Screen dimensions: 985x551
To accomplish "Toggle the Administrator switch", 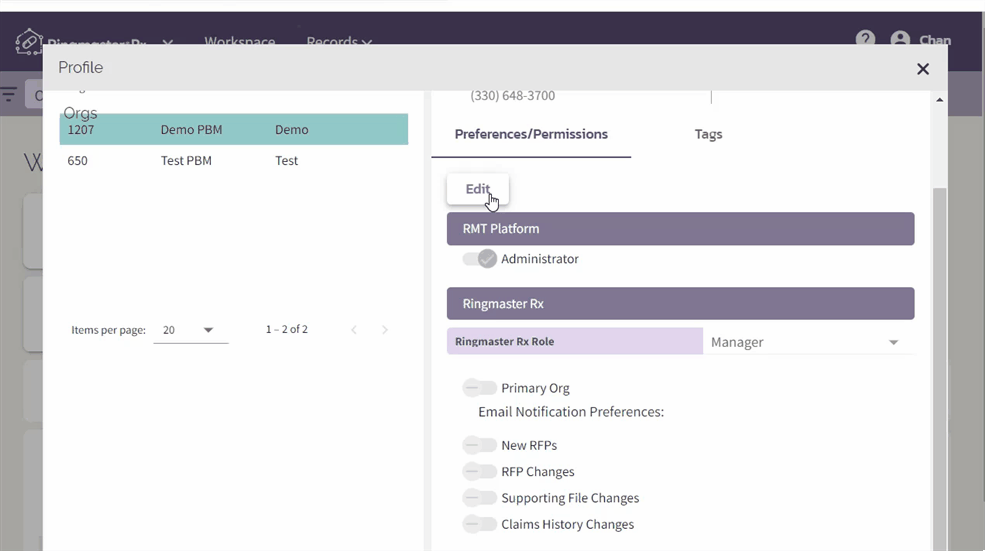I will pos(479,259).
